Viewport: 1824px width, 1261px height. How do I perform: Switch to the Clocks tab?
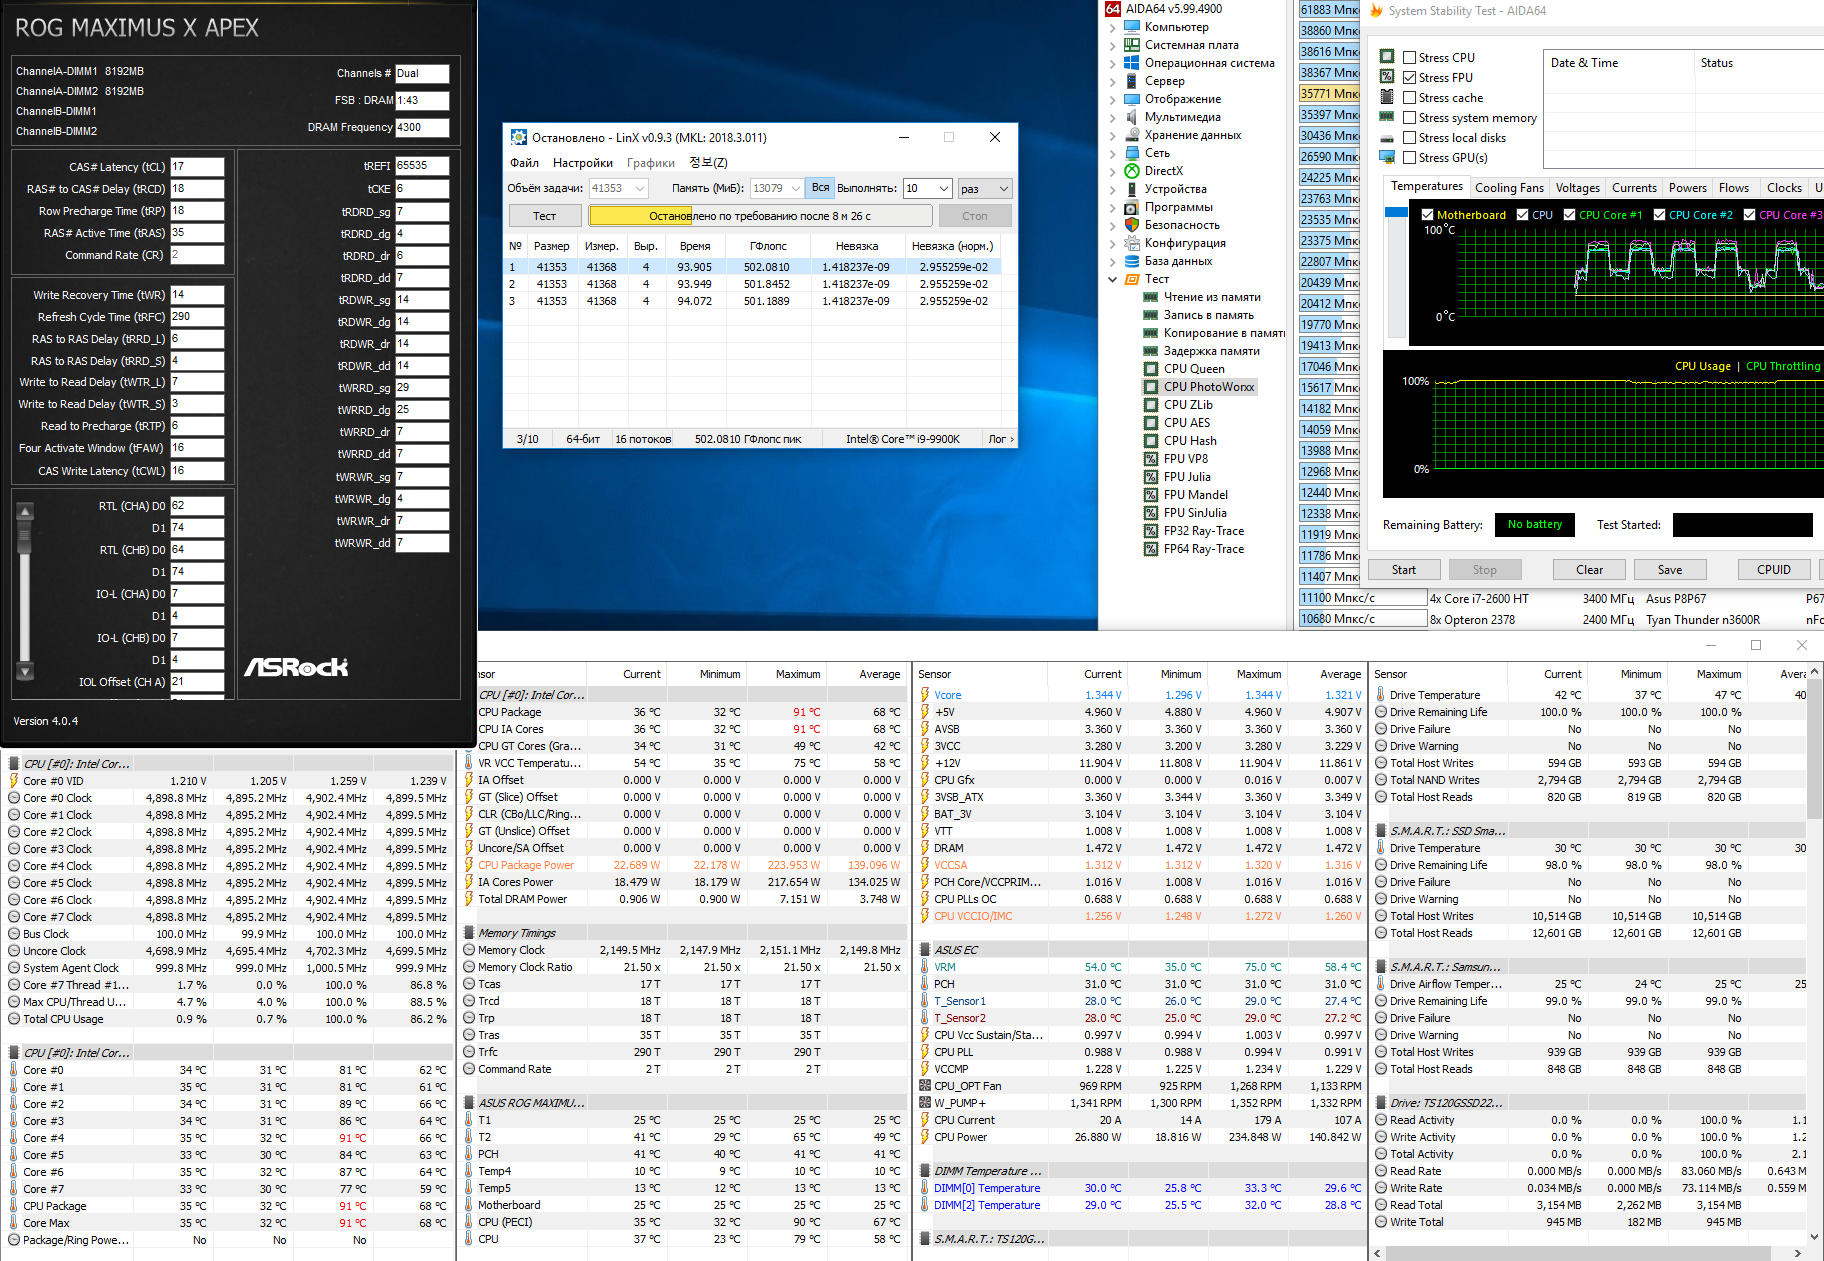pyautogui.click(x=1784, y=188)
